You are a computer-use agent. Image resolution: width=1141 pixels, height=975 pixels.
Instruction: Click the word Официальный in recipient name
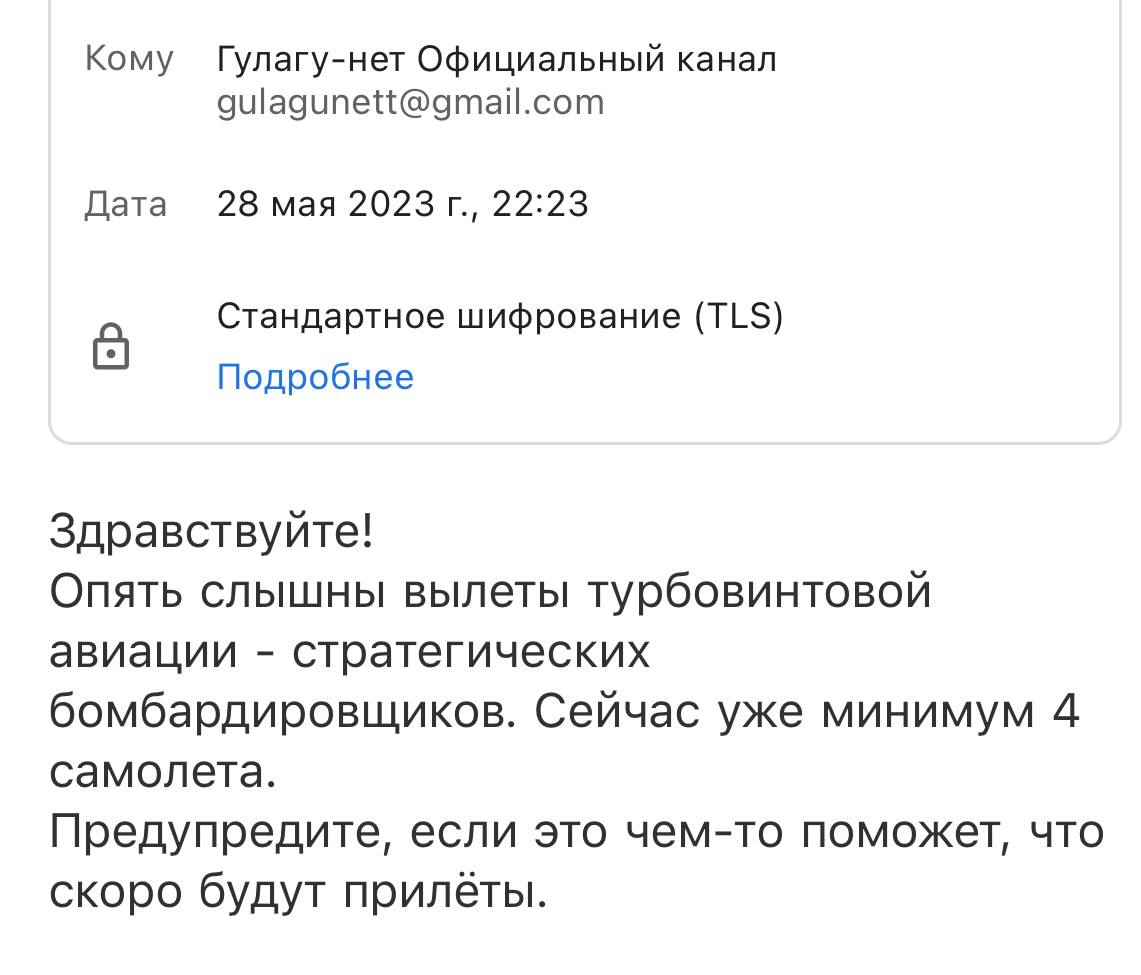(541, 59)
